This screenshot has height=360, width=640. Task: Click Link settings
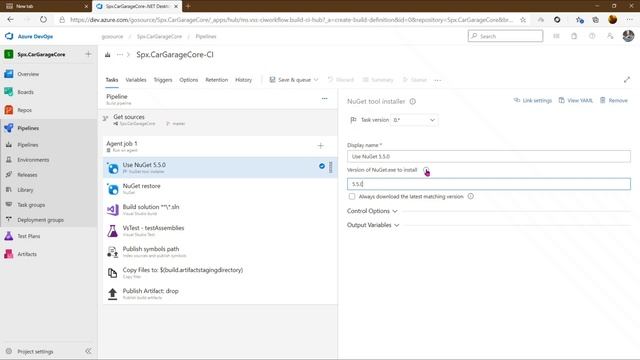(533, 100)
